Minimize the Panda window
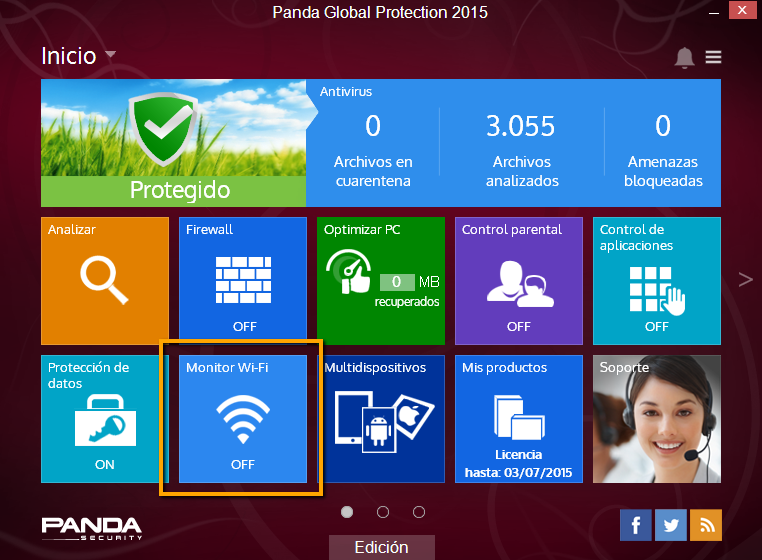This screenshot has height=560, width=762. [x=713, y=12]
